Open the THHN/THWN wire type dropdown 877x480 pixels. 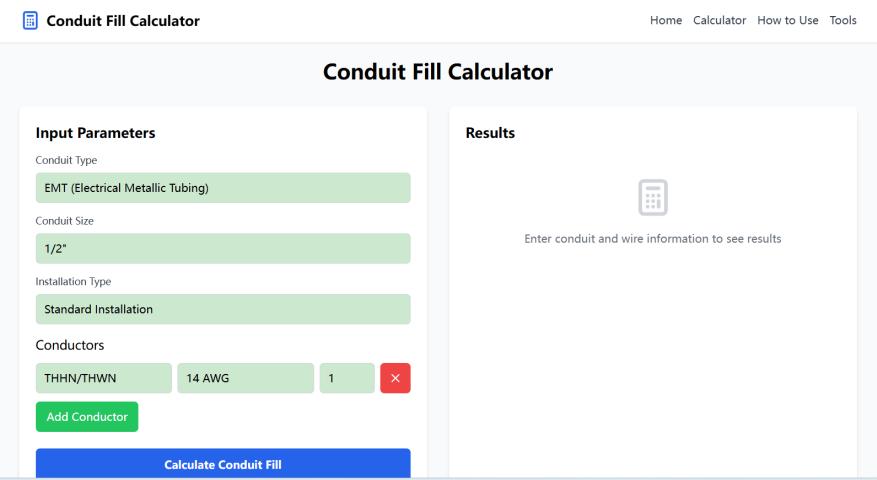coord(104,378)
